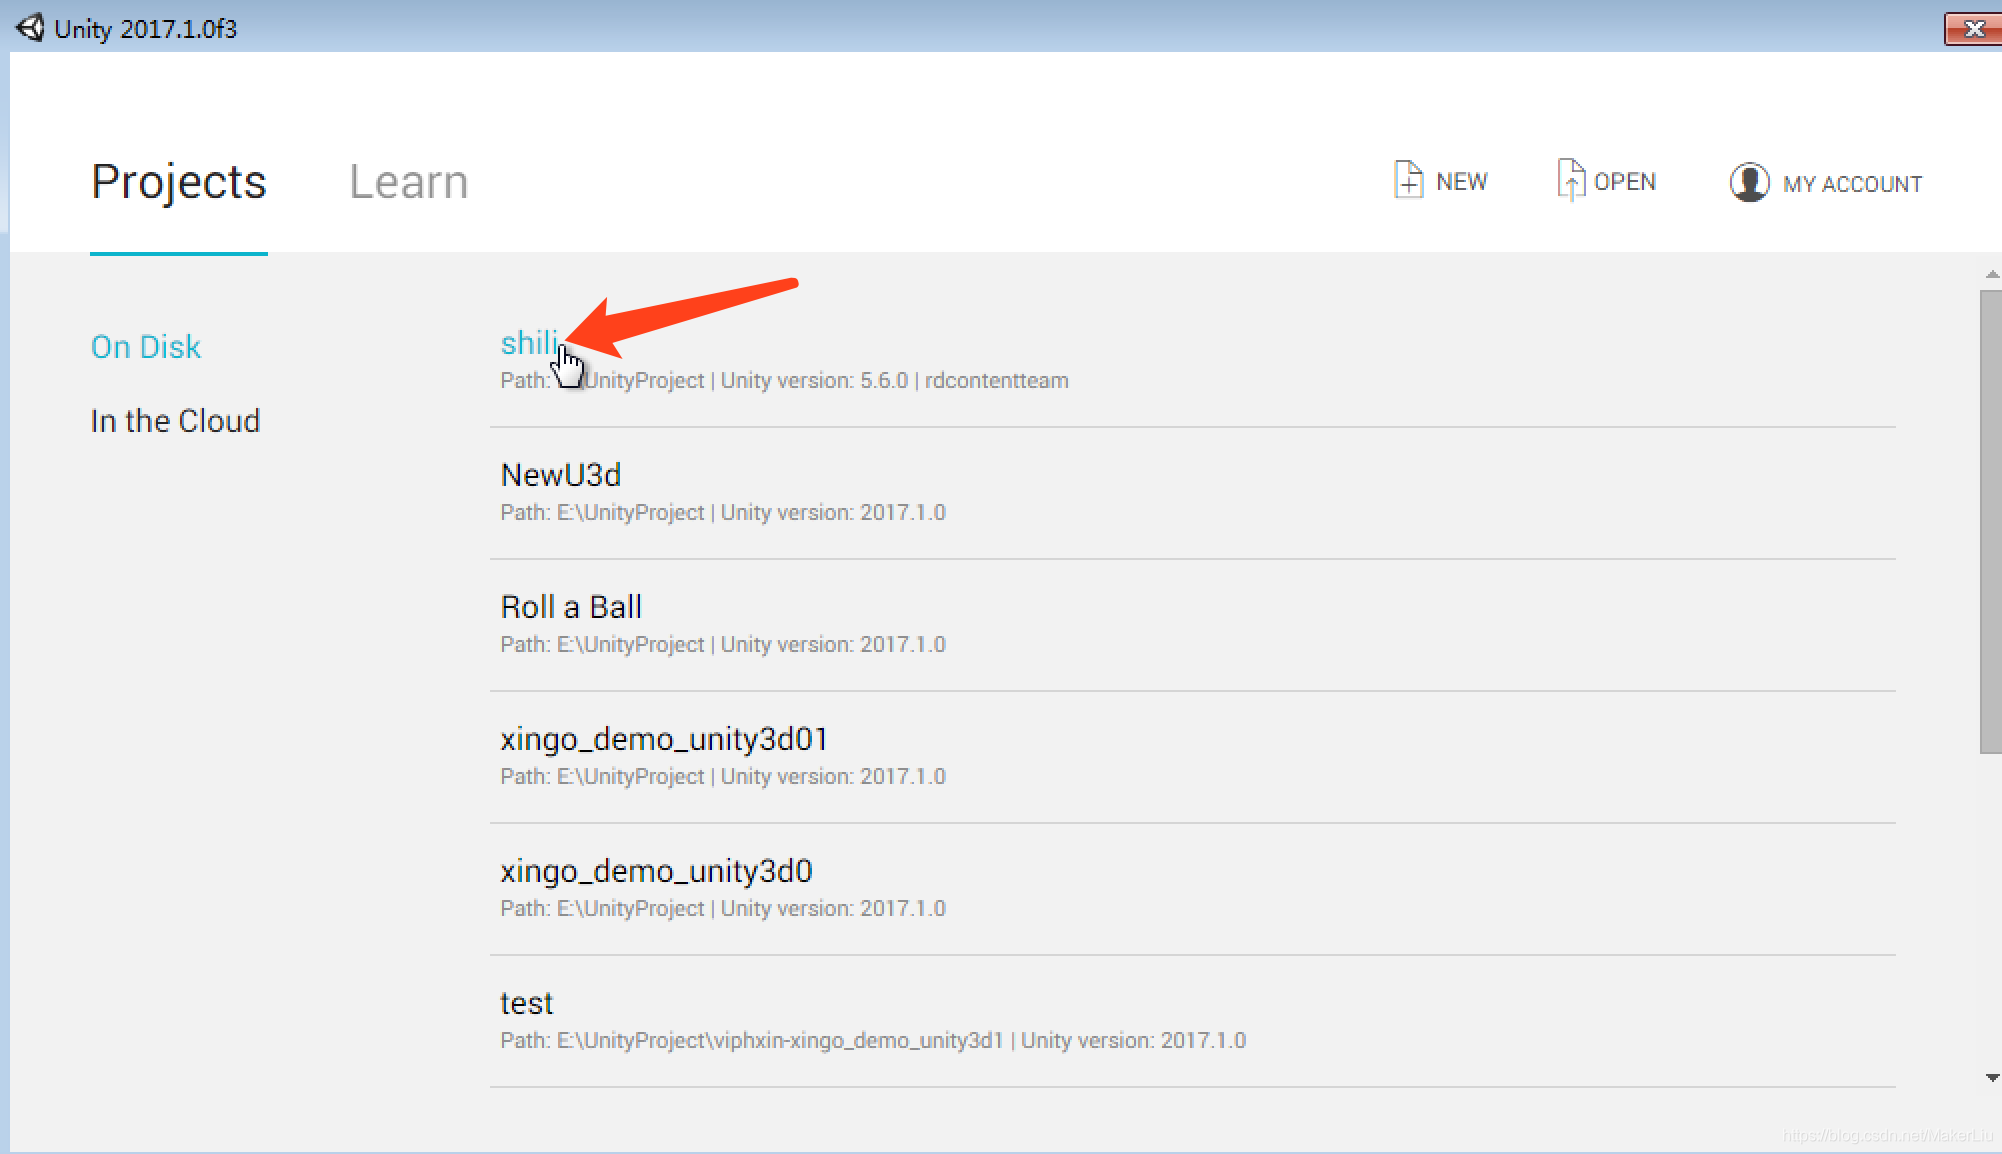This screenshot has width=2002, height=1154.
Task: Switch to the Learn tab
Action: pyautogui.click(x=409, y=181)
